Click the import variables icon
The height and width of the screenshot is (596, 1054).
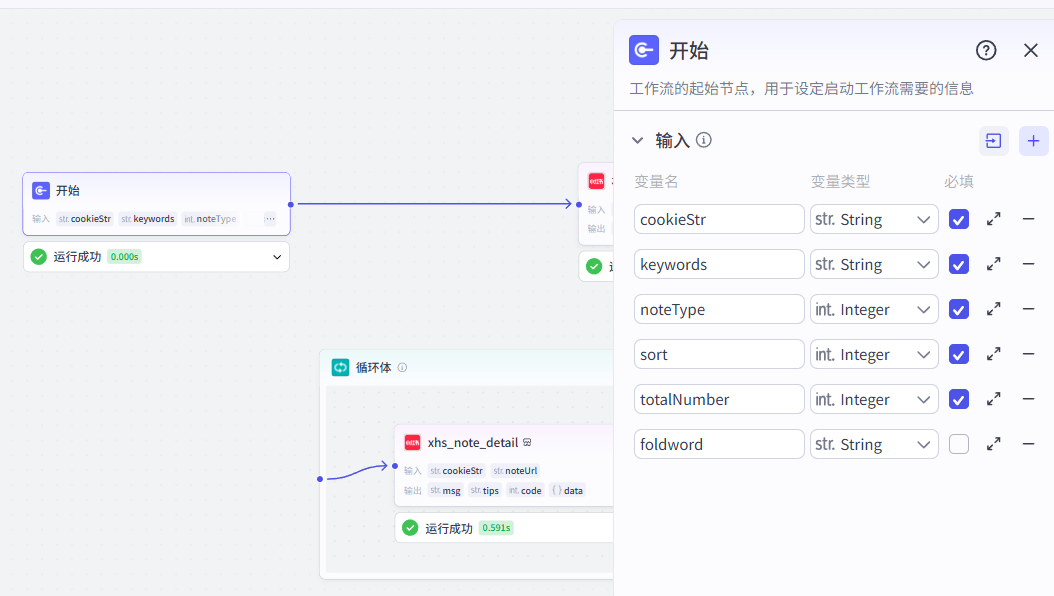point(993,141)
